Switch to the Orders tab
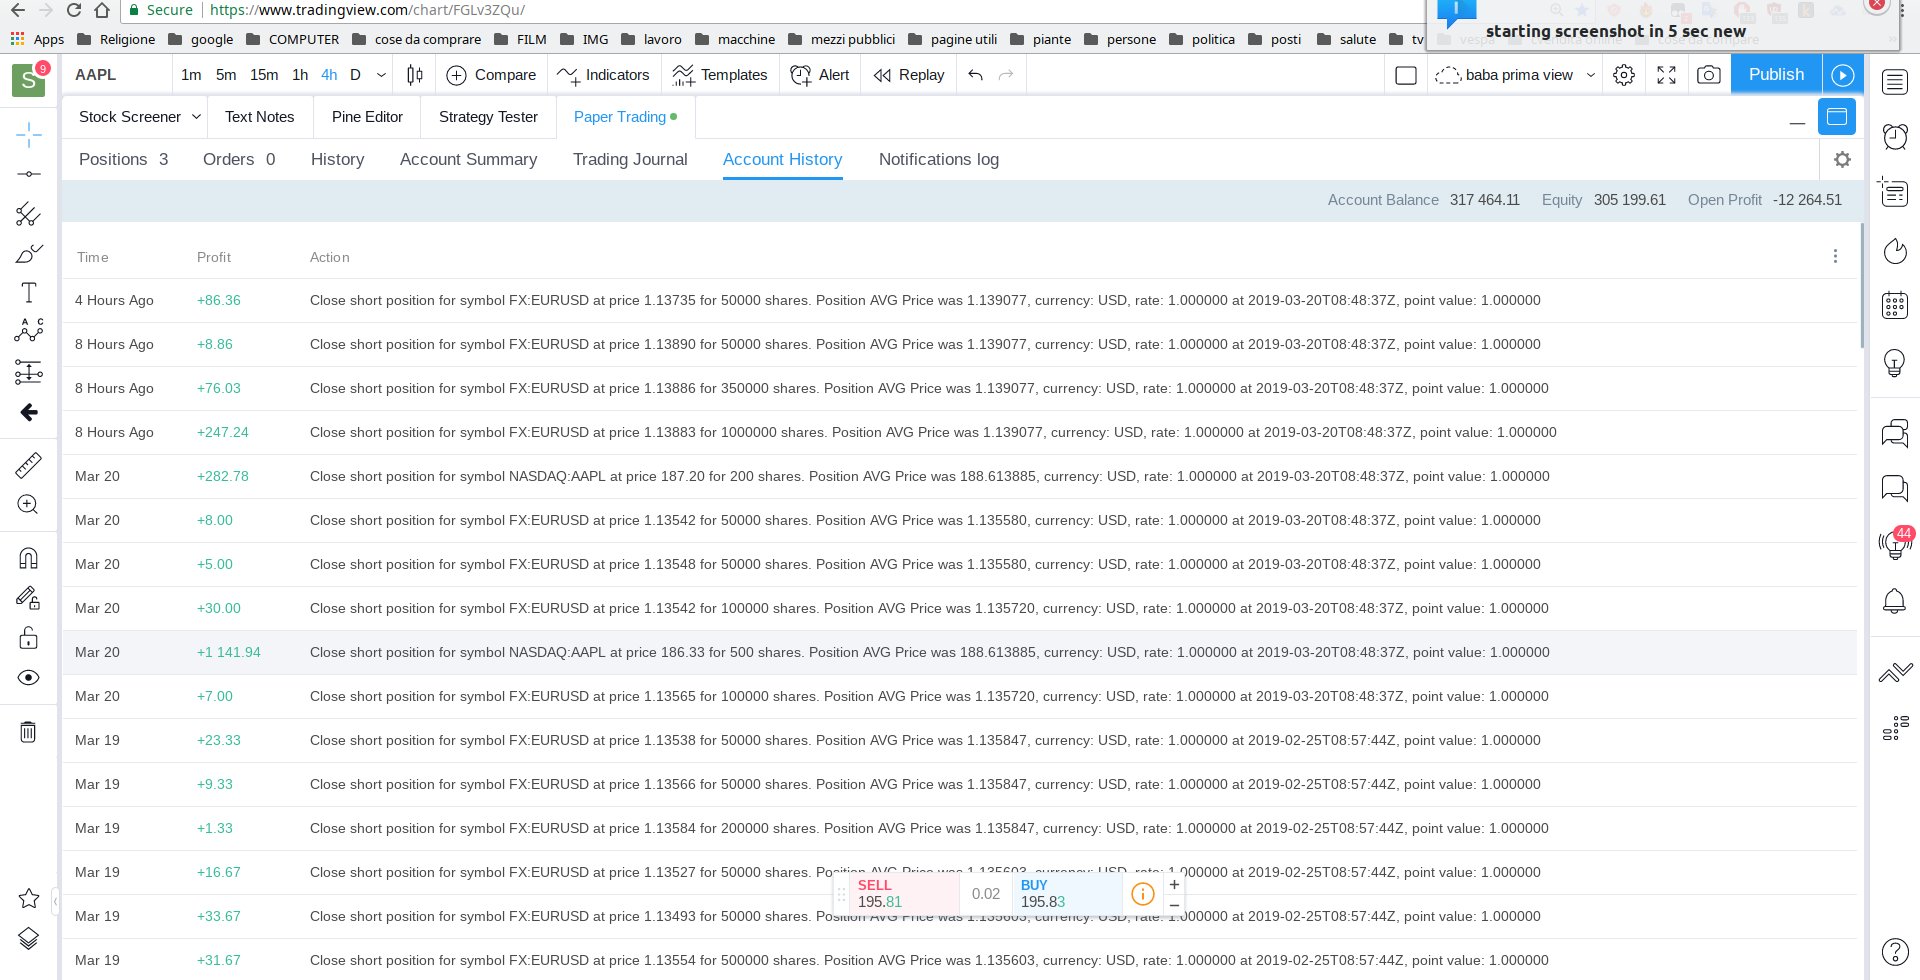Image resolution: width=1920 pixels, height=980 pixels. point(239,160)
